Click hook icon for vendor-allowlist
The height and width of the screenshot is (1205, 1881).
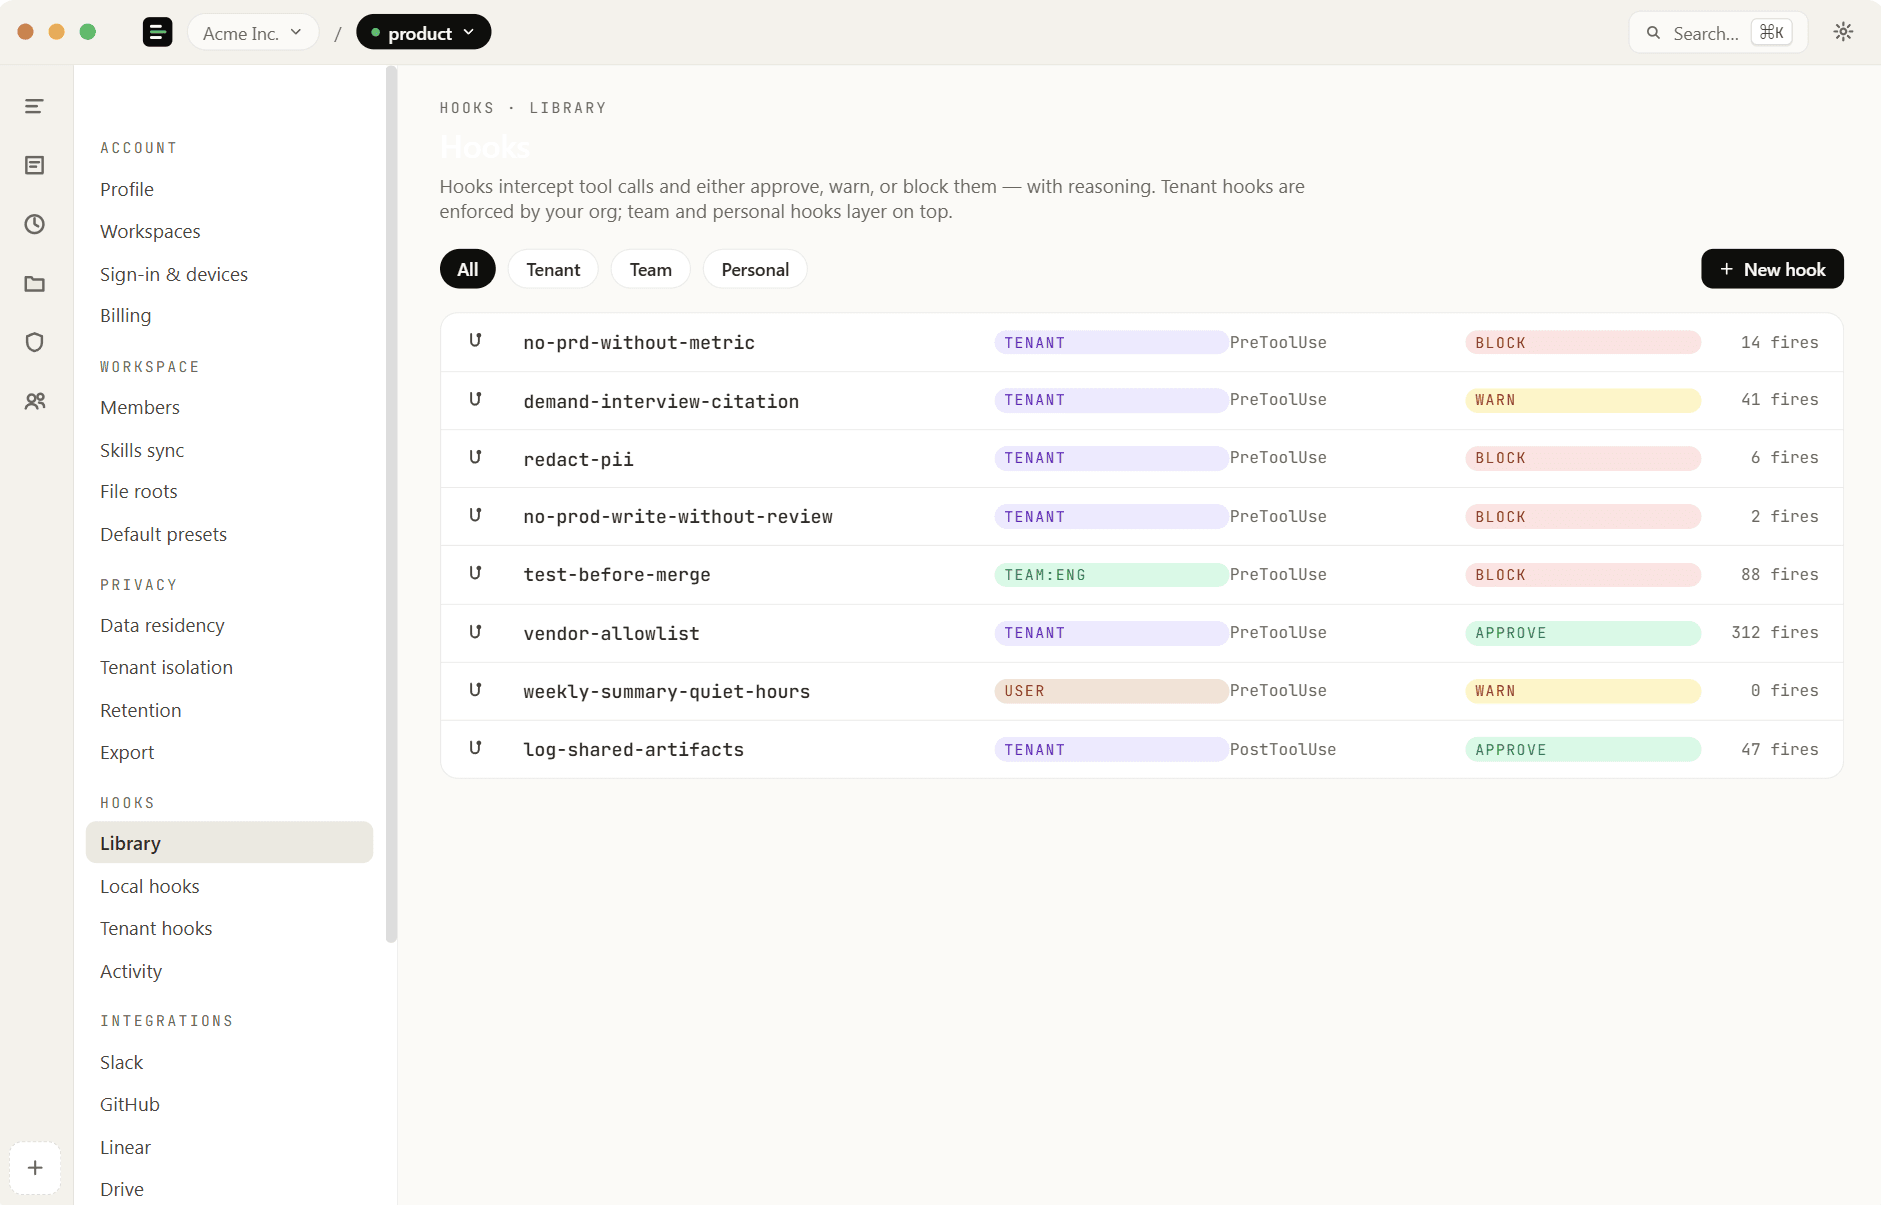(476, 632)
